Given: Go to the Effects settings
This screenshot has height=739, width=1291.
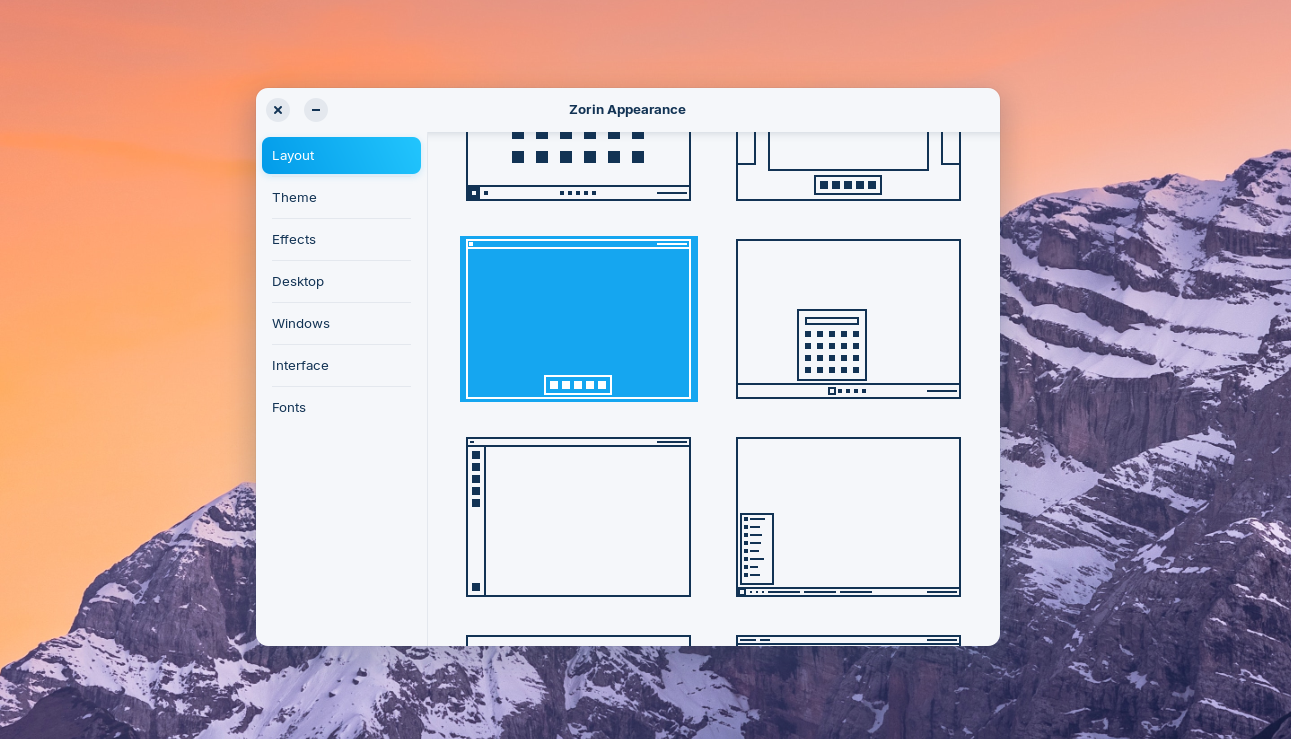Looking at the screenshot, I should click(341, 240).
